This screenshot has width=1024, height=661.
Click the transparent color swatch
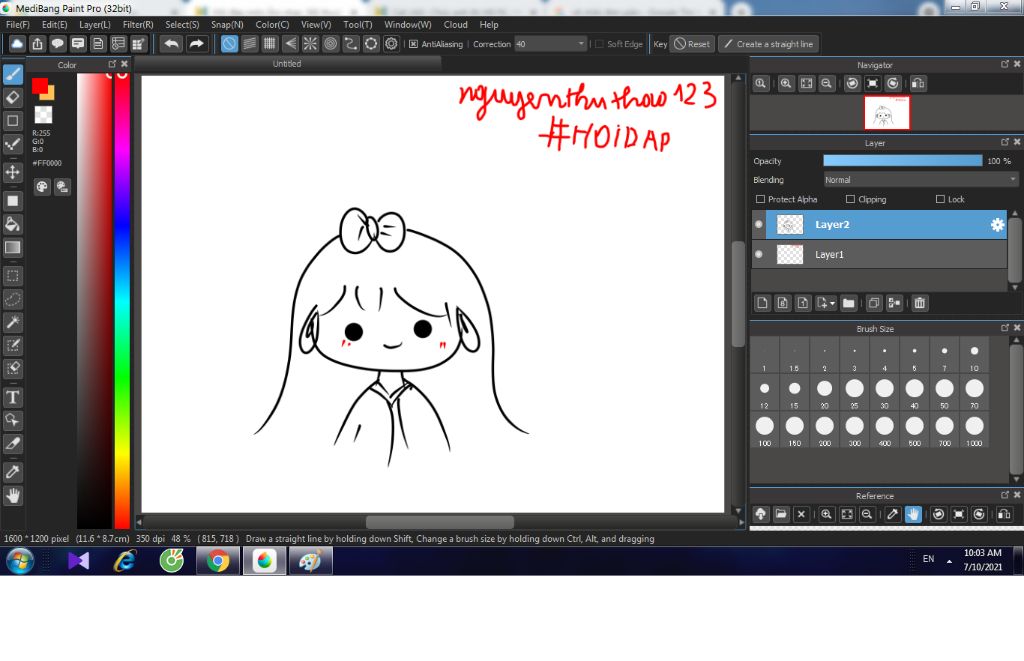[x=43, y=115]
